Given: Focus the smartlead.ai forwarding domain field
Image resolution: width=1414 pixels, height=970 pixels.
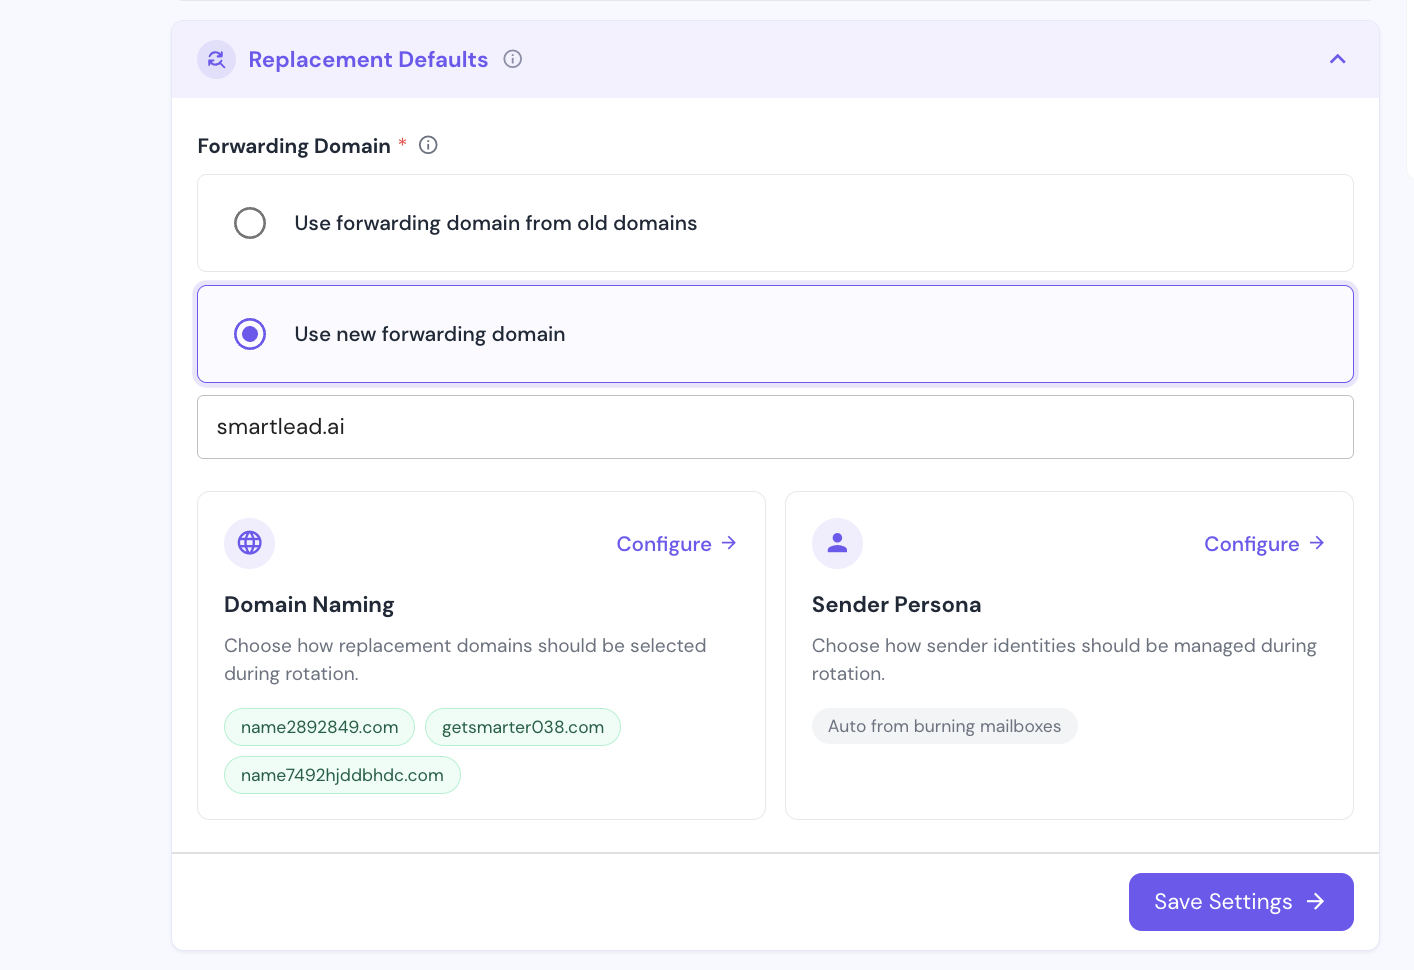Looking at the screenshot, I should click(775, 427).
